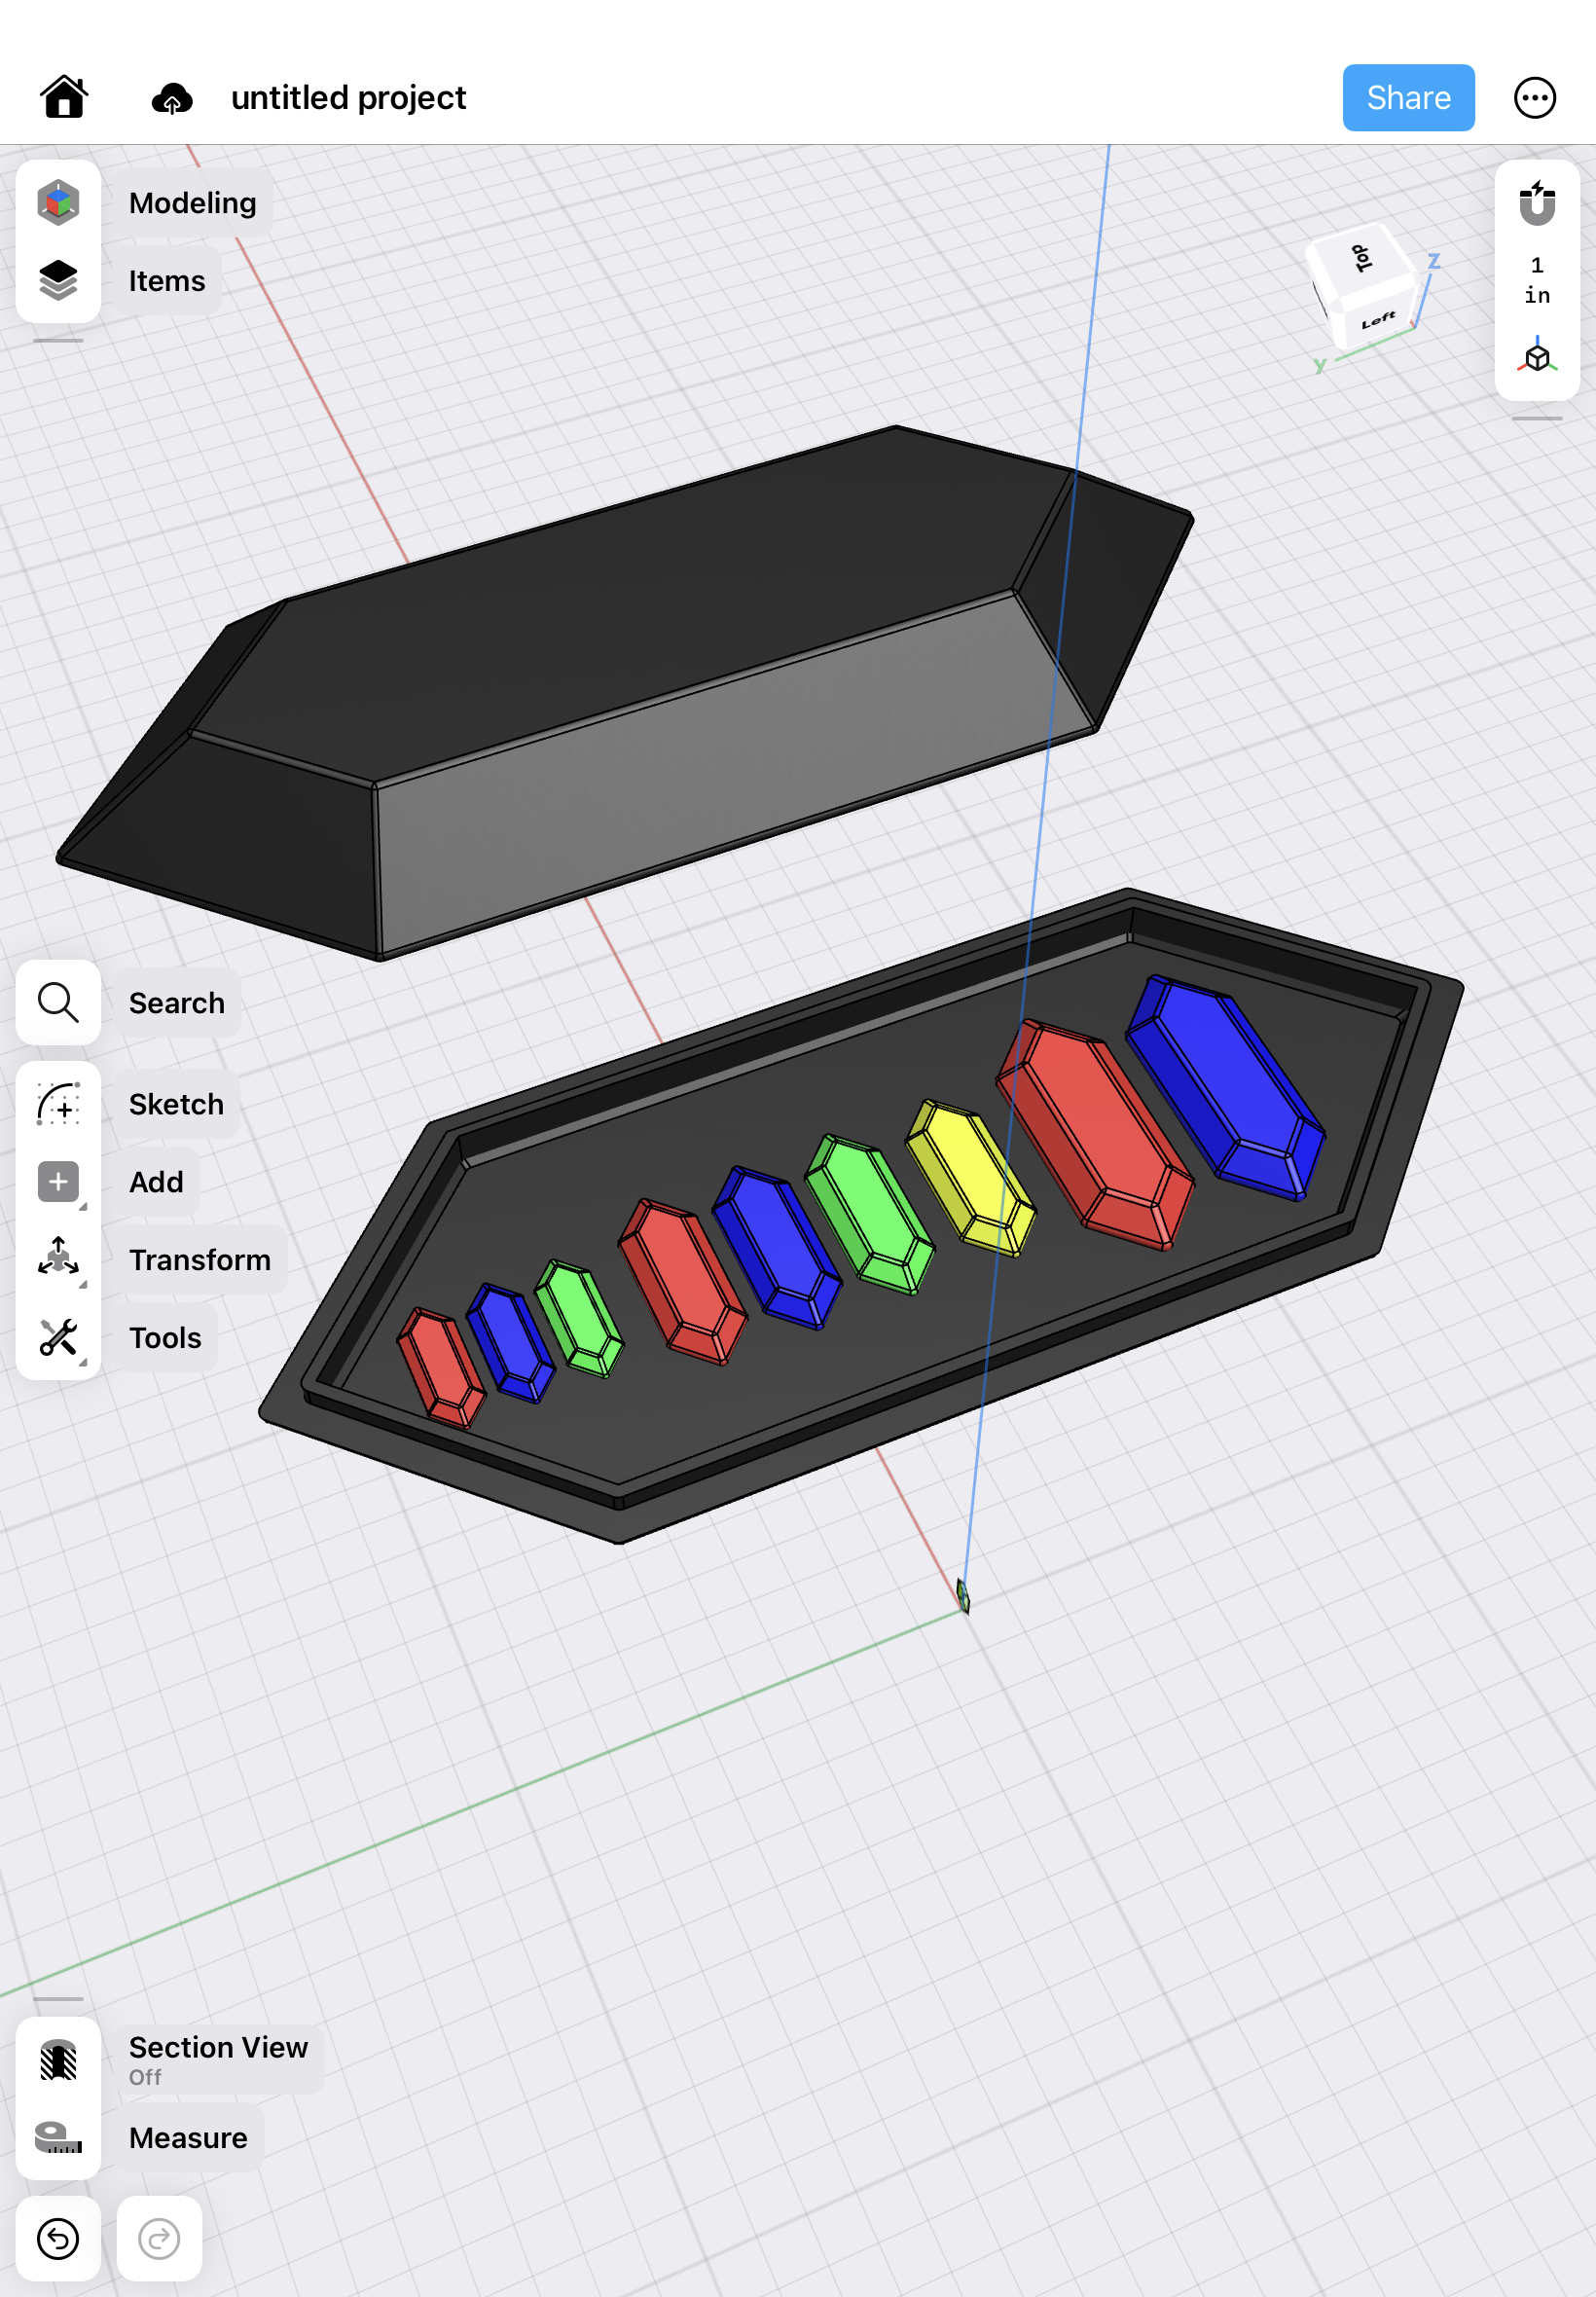Click the redo arrow button

click(159, 2238)
